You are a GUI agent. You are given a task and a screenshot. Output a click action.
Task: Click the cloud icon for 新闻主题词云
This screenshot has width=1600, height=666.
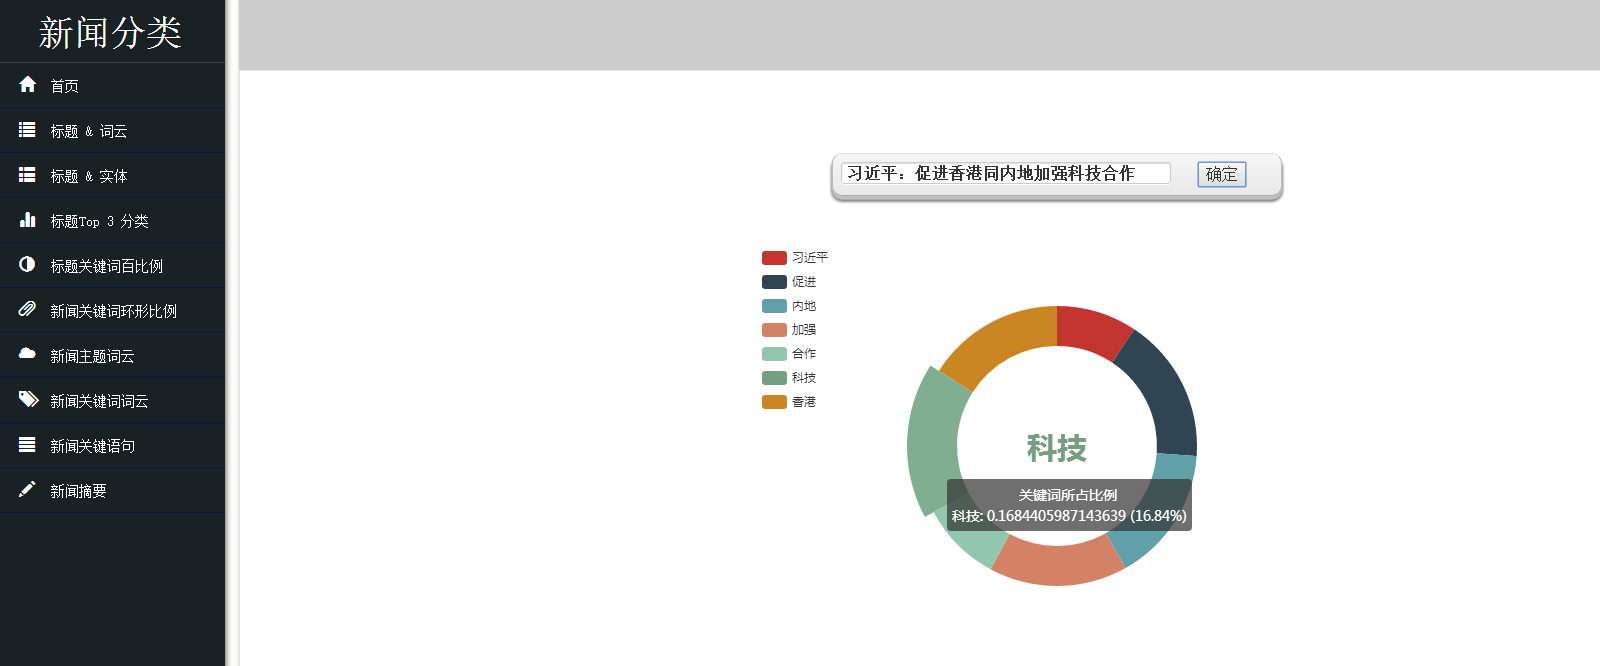[x=28, y=354]
